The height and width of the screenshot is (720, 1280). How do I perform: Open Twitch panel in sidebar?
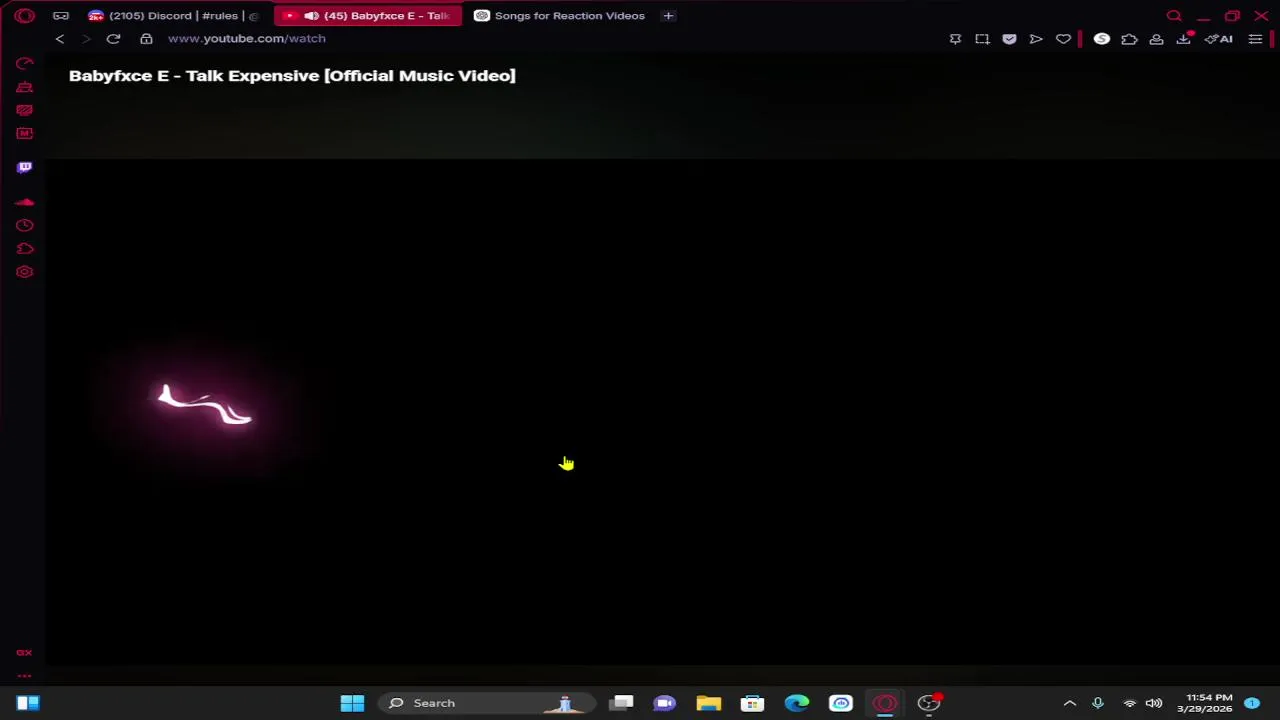pyautogui.click(x=25, y=167)
